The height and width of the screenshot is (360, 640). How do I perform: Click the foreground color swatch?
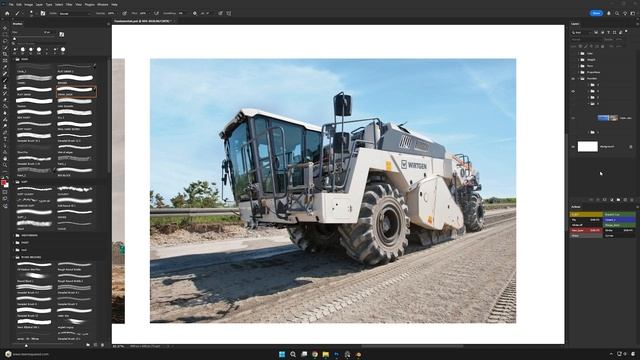(4, 182)
